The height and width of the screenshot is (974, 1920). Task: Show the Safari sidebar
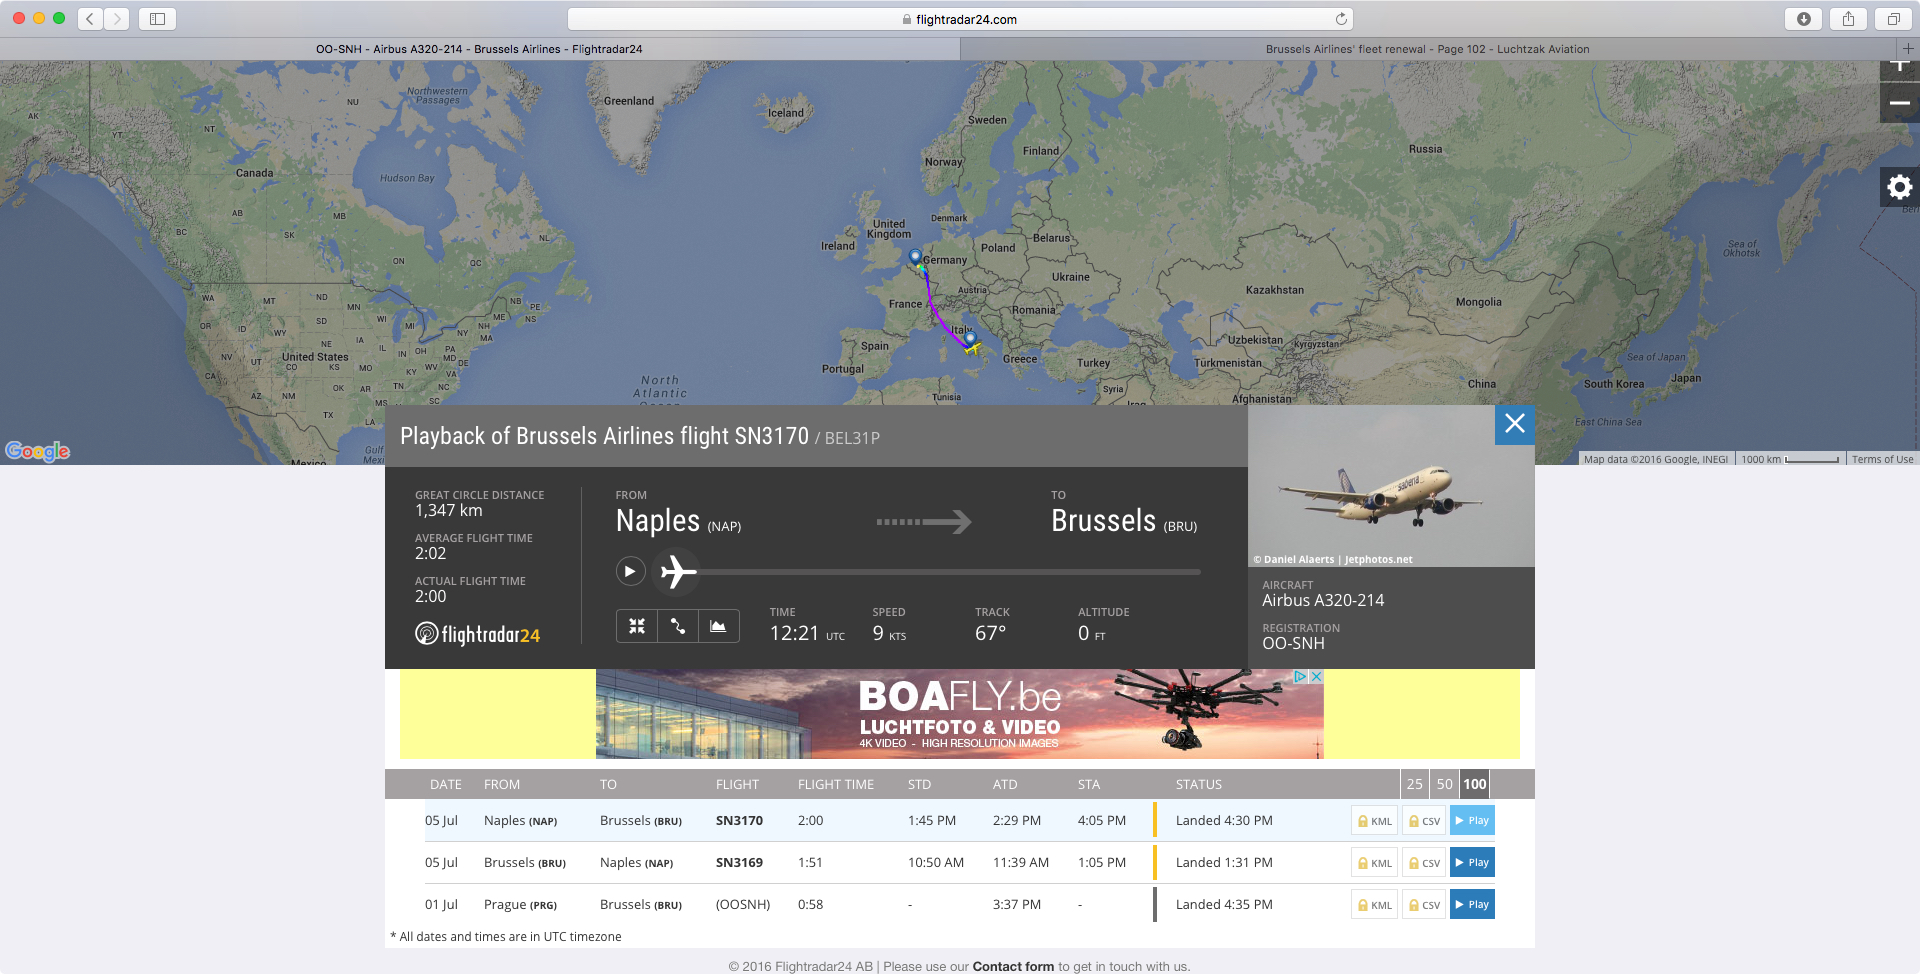tap(157, 19)
